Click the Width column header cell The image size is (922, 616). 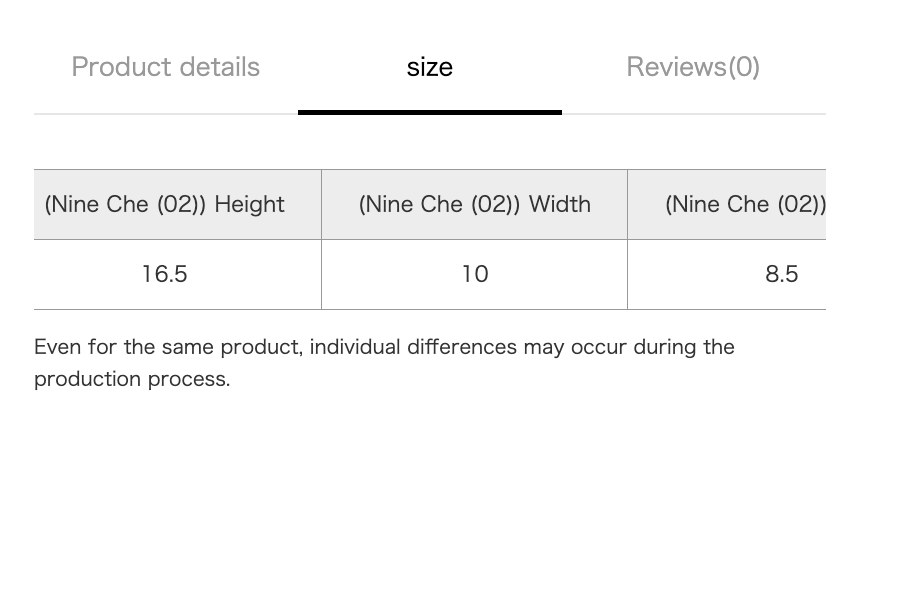click(x=475, y=205)
